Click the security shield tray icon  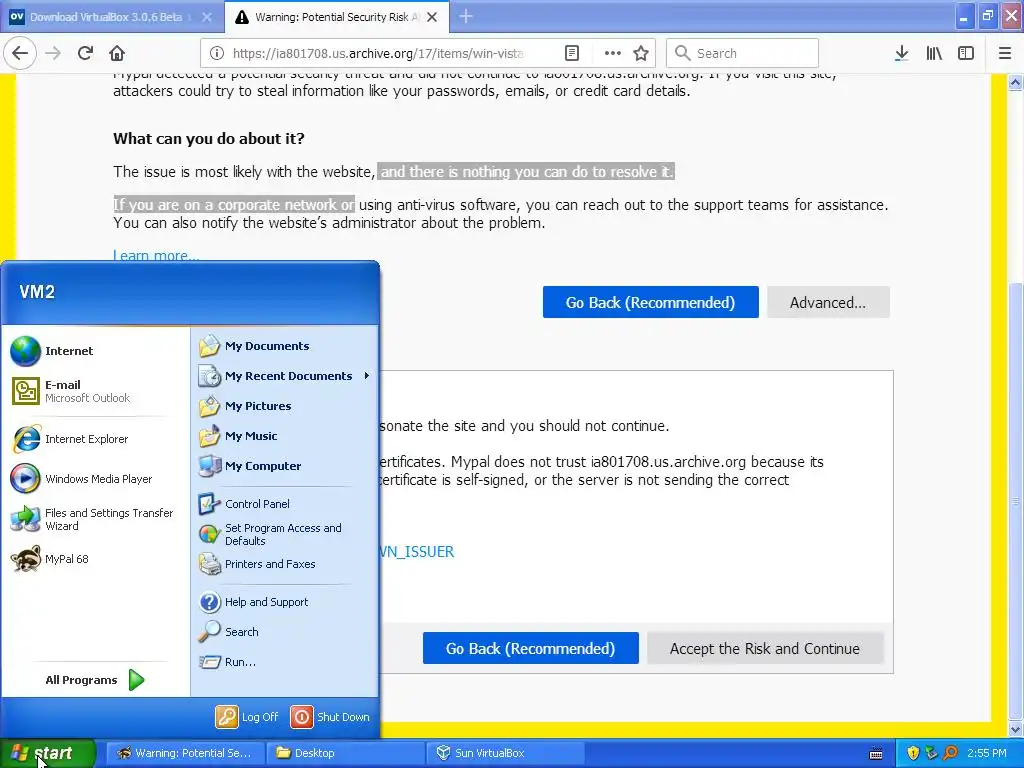(913, 753)
